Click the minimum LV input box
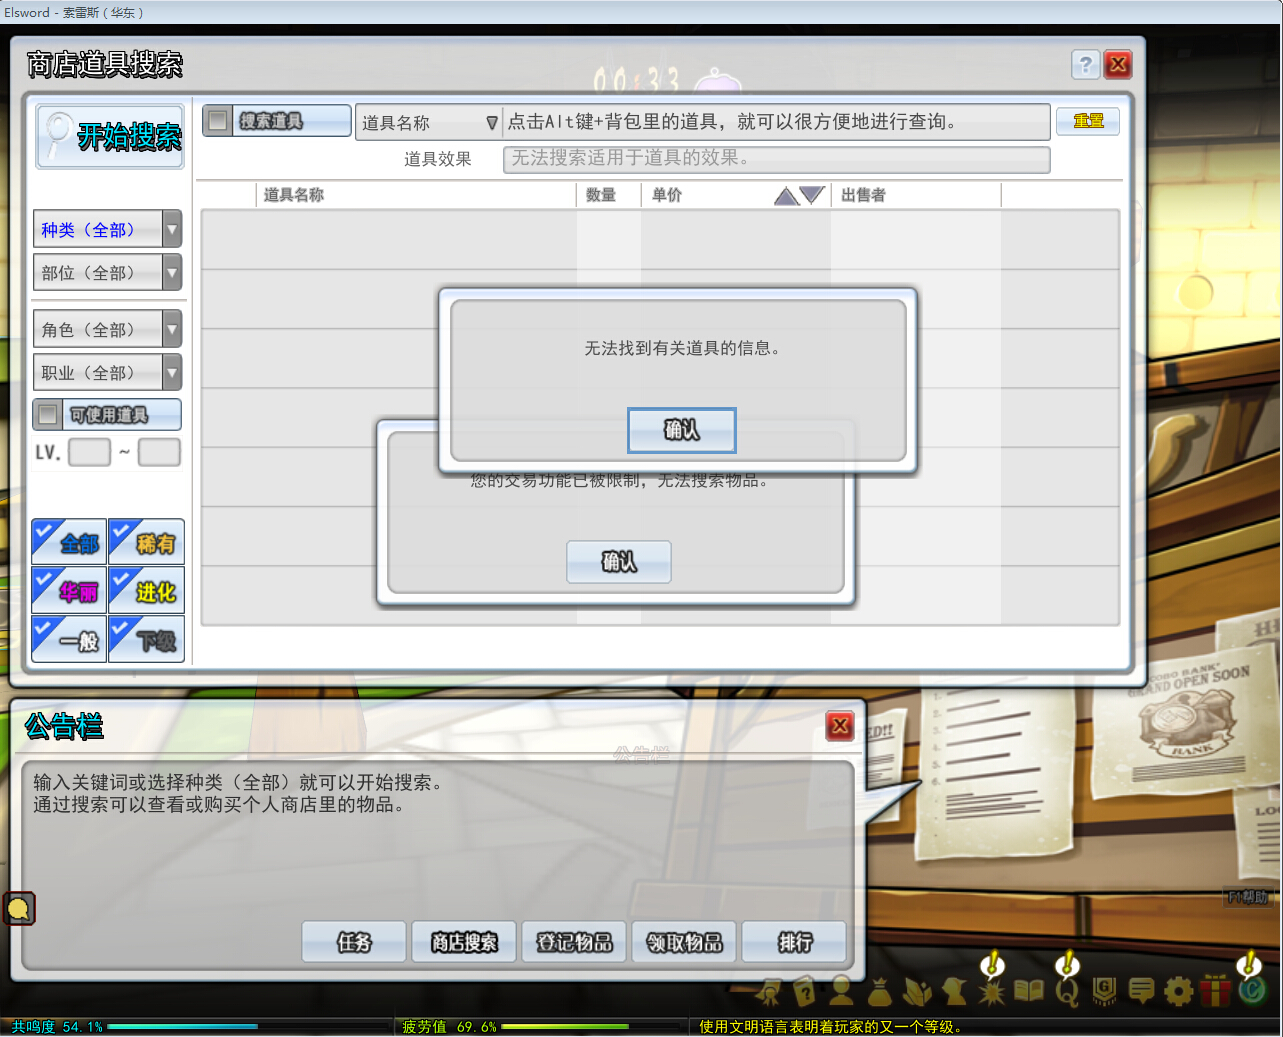The height and width of the screenshot is (1037, 1283). [x=89, y=452]
